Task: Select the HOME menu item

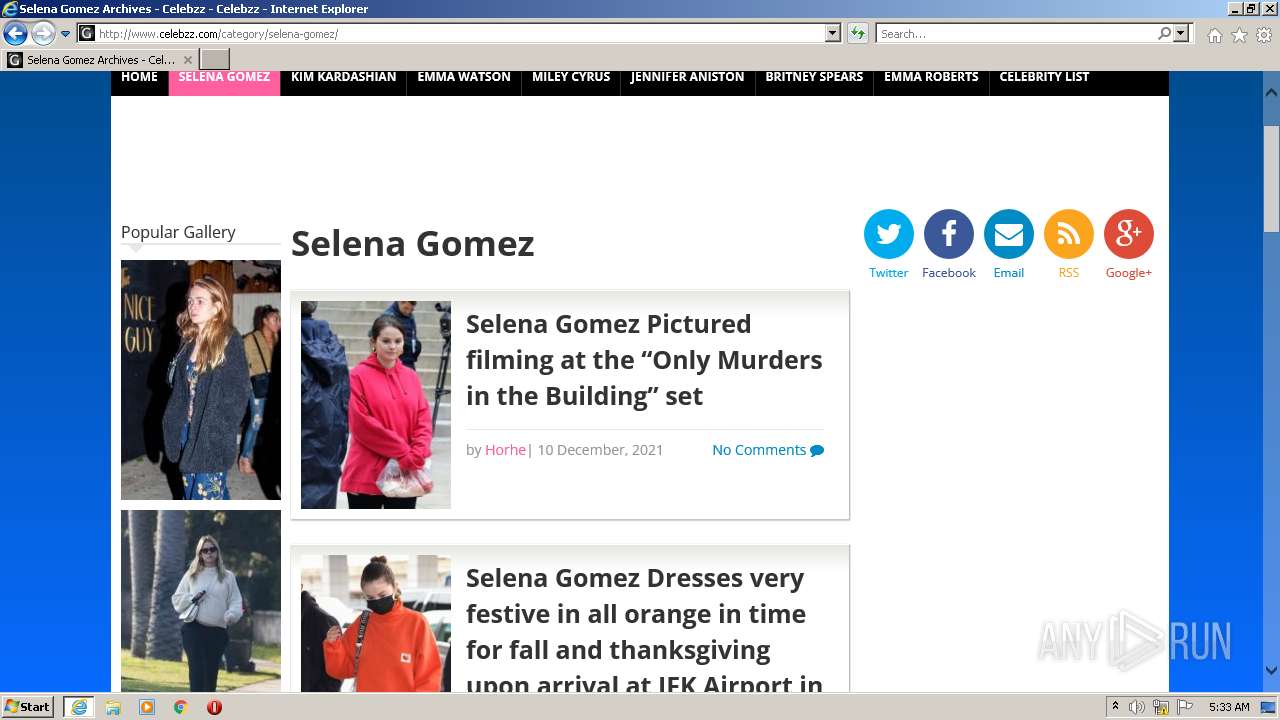Action: pyautogui.click(x=139, y=77)
